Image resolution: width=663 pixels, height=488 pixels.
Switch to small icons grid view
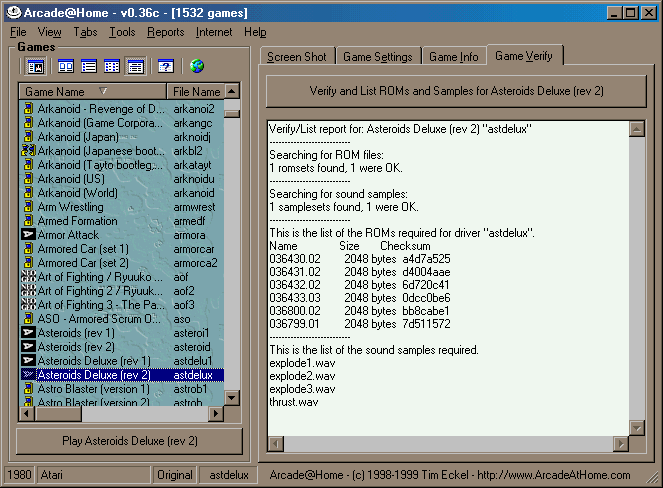point(112,66)
